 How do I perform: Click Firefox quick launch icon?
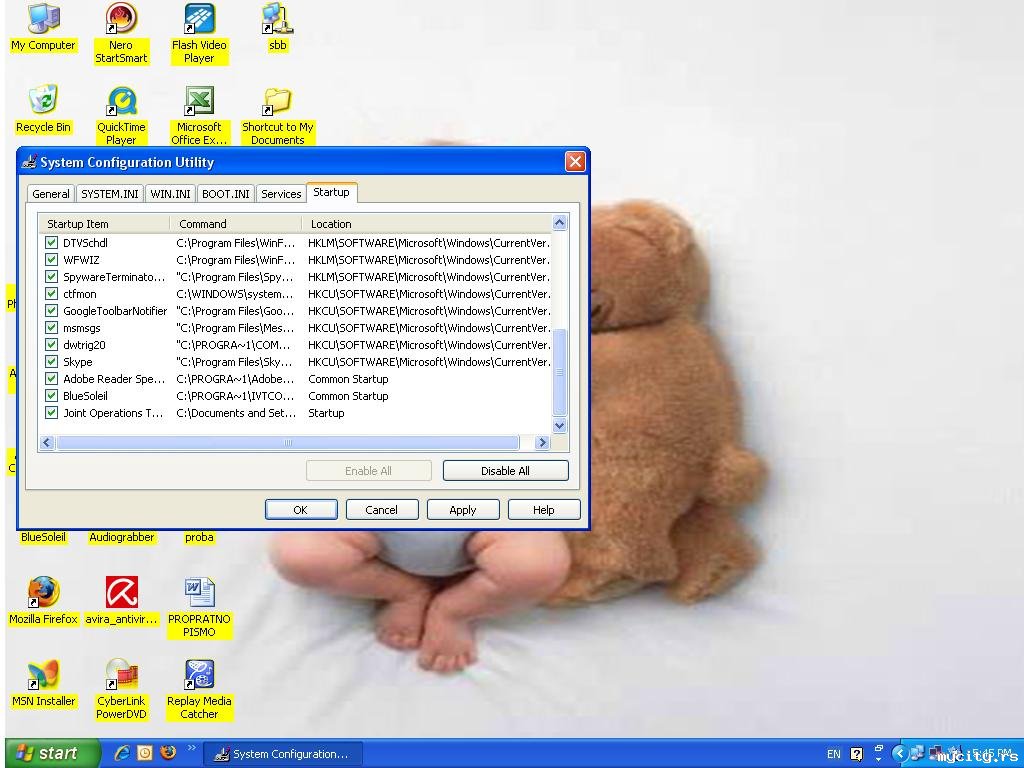[x=168, y=752]
